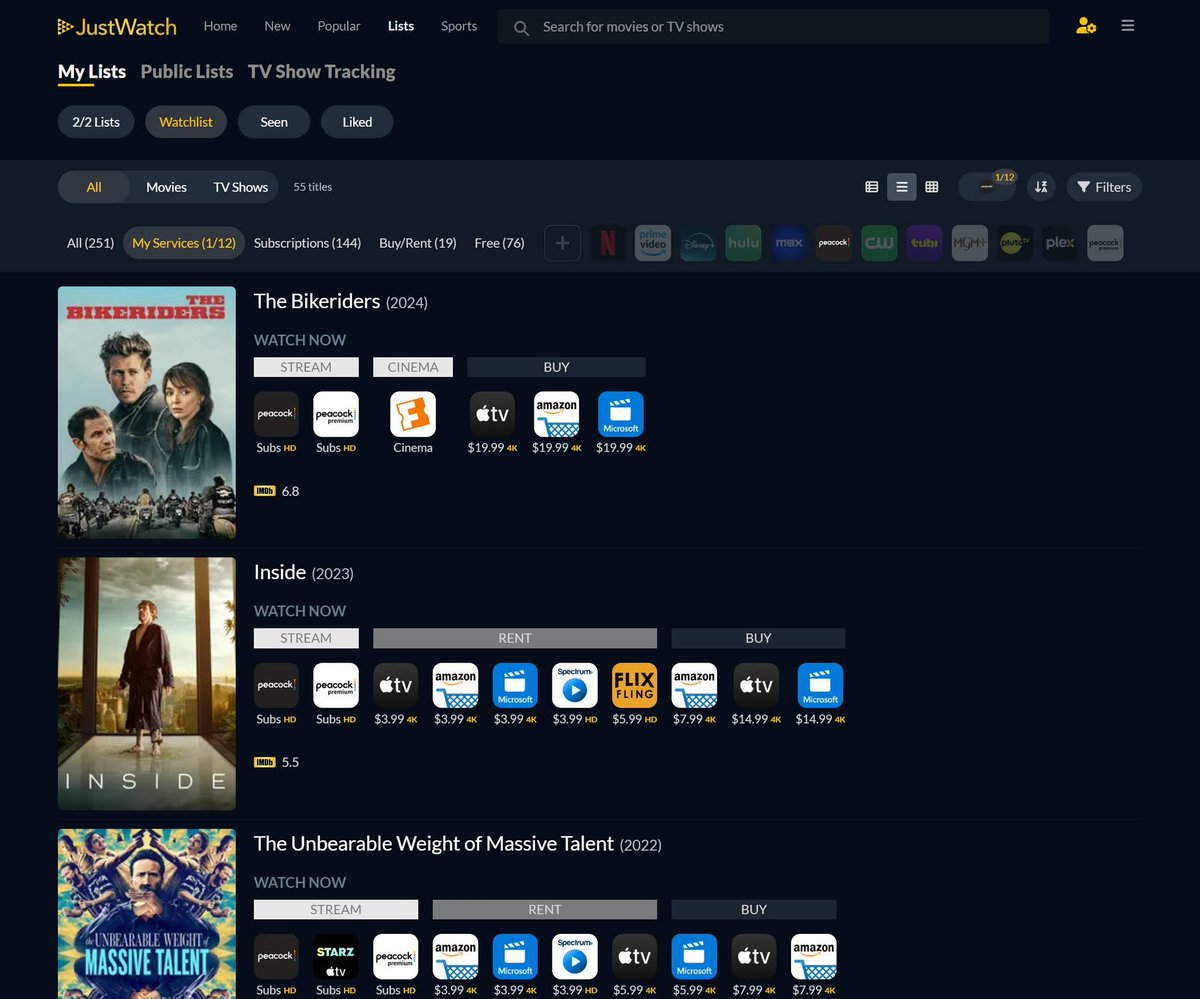Open the Public Lists tab

[187, 72]
